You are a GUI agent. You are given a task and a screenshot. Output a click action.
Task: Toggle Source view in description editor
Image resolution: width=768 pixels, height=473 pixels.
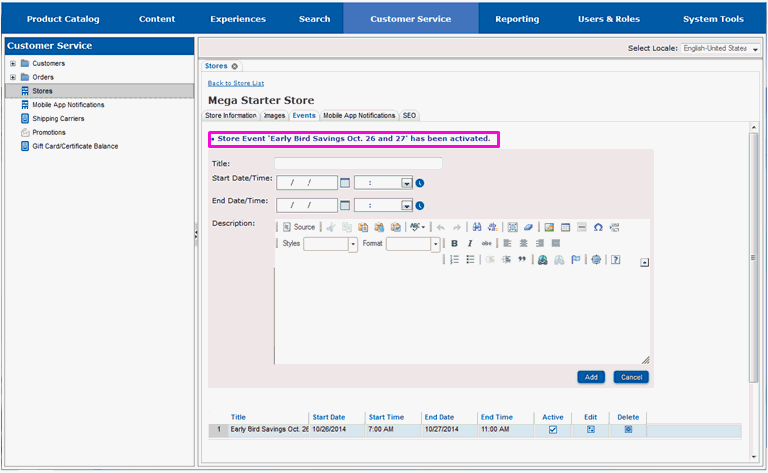(x=299, y=227)
